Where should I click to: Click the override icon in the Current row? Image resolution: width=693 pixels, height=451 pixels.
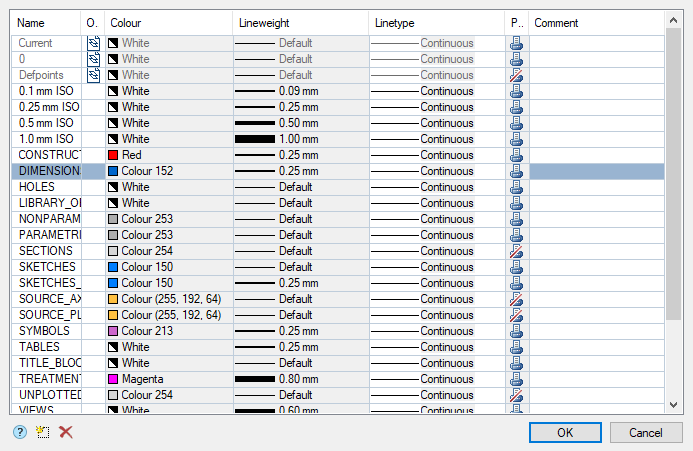[93, 43]
